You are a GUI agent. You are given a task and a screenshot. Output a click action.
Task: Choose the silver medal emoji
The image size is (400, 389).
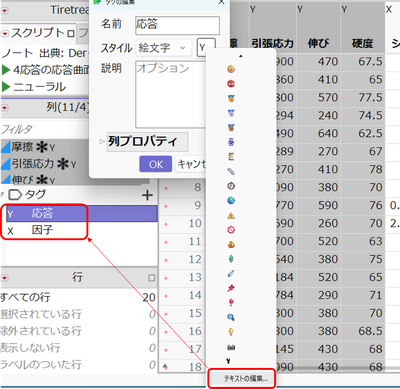point(231,113)
